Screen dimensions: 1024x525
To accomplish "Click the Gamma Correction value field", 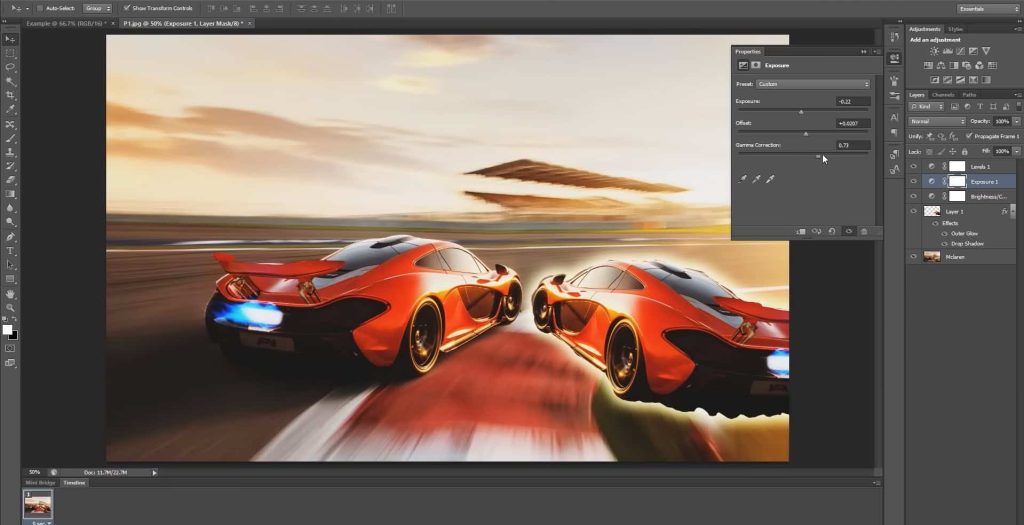I will pos(853,145).
